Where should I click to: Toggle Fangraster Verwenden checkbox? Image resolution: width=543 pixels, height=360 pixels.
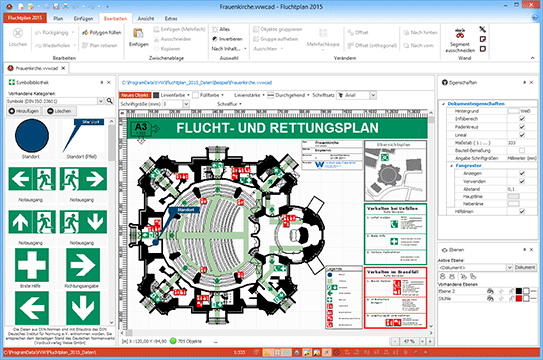click(522, 181)
